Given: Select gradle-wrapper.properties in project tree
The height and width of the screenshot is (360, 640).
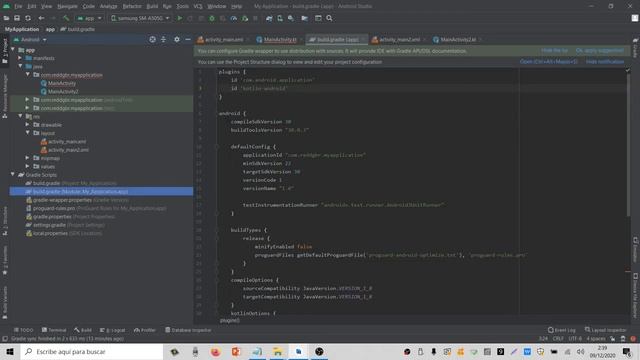Looking at the screenshot, I should click(x=62, y=200).
